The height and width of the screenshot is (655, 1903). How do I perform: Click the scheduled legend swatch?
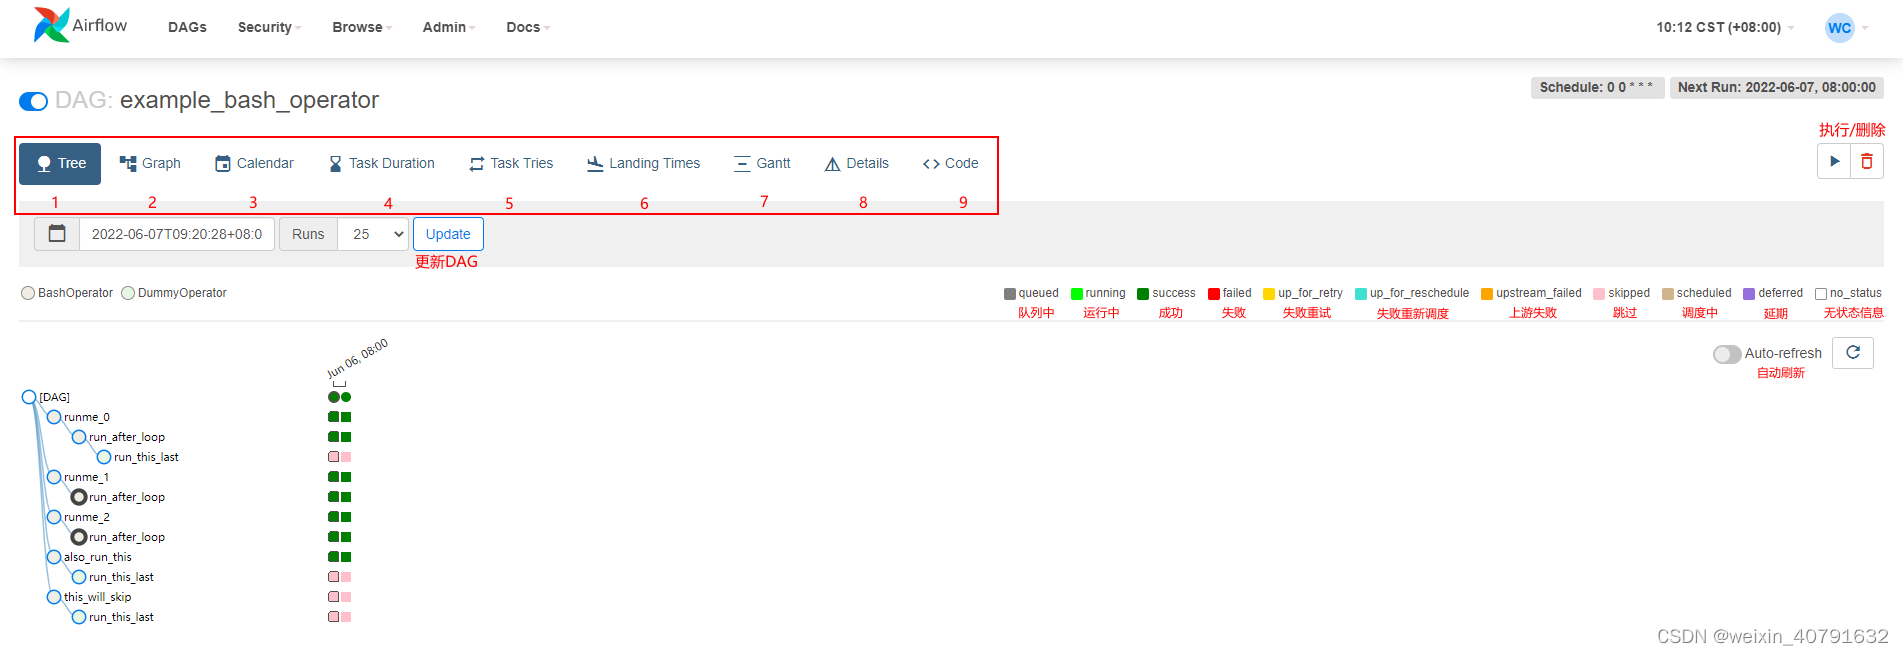click(1668, 294)
